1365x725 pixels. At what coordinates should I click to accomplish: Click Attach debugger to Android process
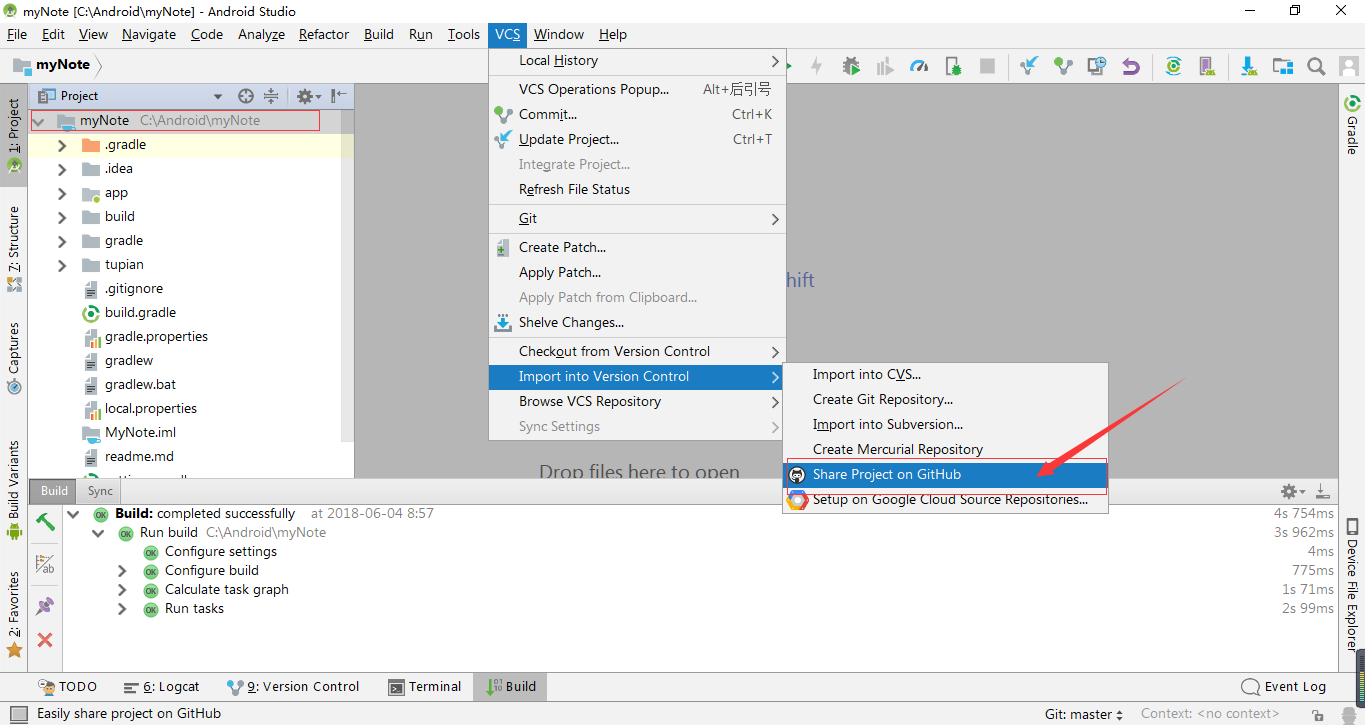[953, 66]
